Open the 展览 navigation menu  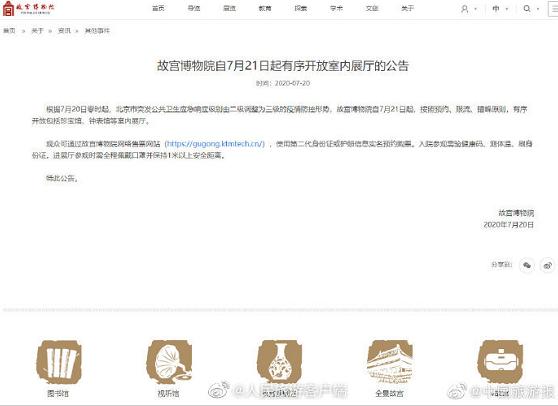pos(230,9)
